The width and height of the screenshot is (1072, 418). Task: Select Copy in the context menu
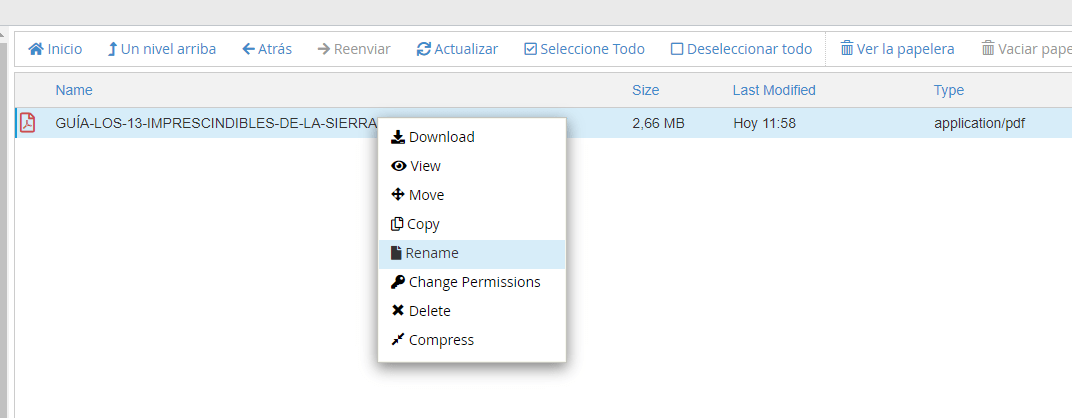click(x=472, y=224)
